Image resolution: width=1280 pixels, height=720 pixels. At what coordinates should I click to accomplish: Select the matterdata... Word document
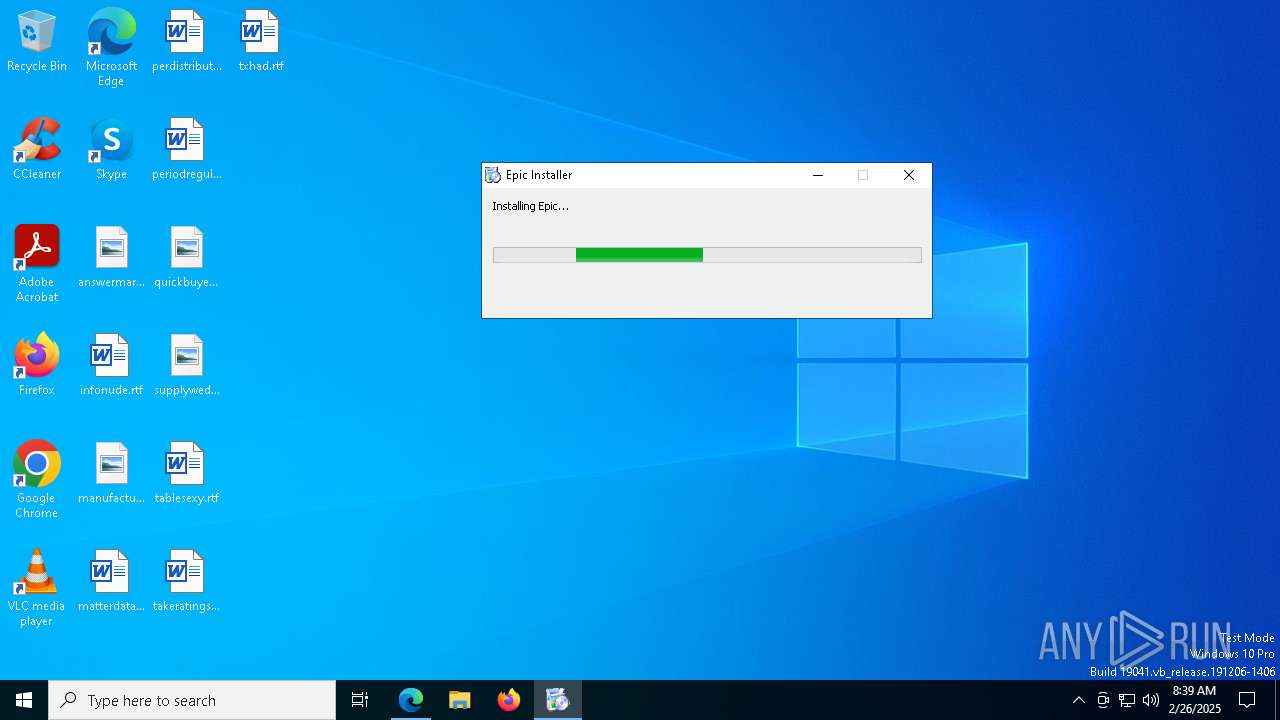coord(111,582)
